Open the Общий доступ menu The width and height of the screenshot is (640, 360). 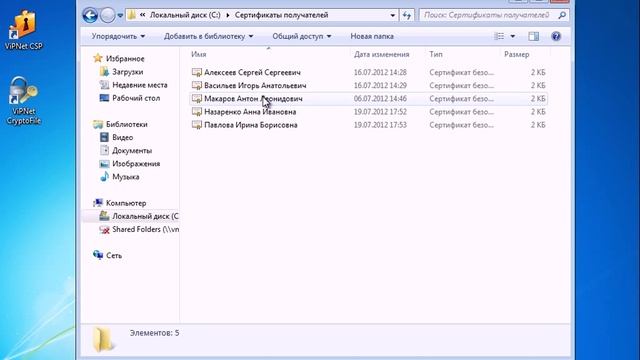click(302, 36)
